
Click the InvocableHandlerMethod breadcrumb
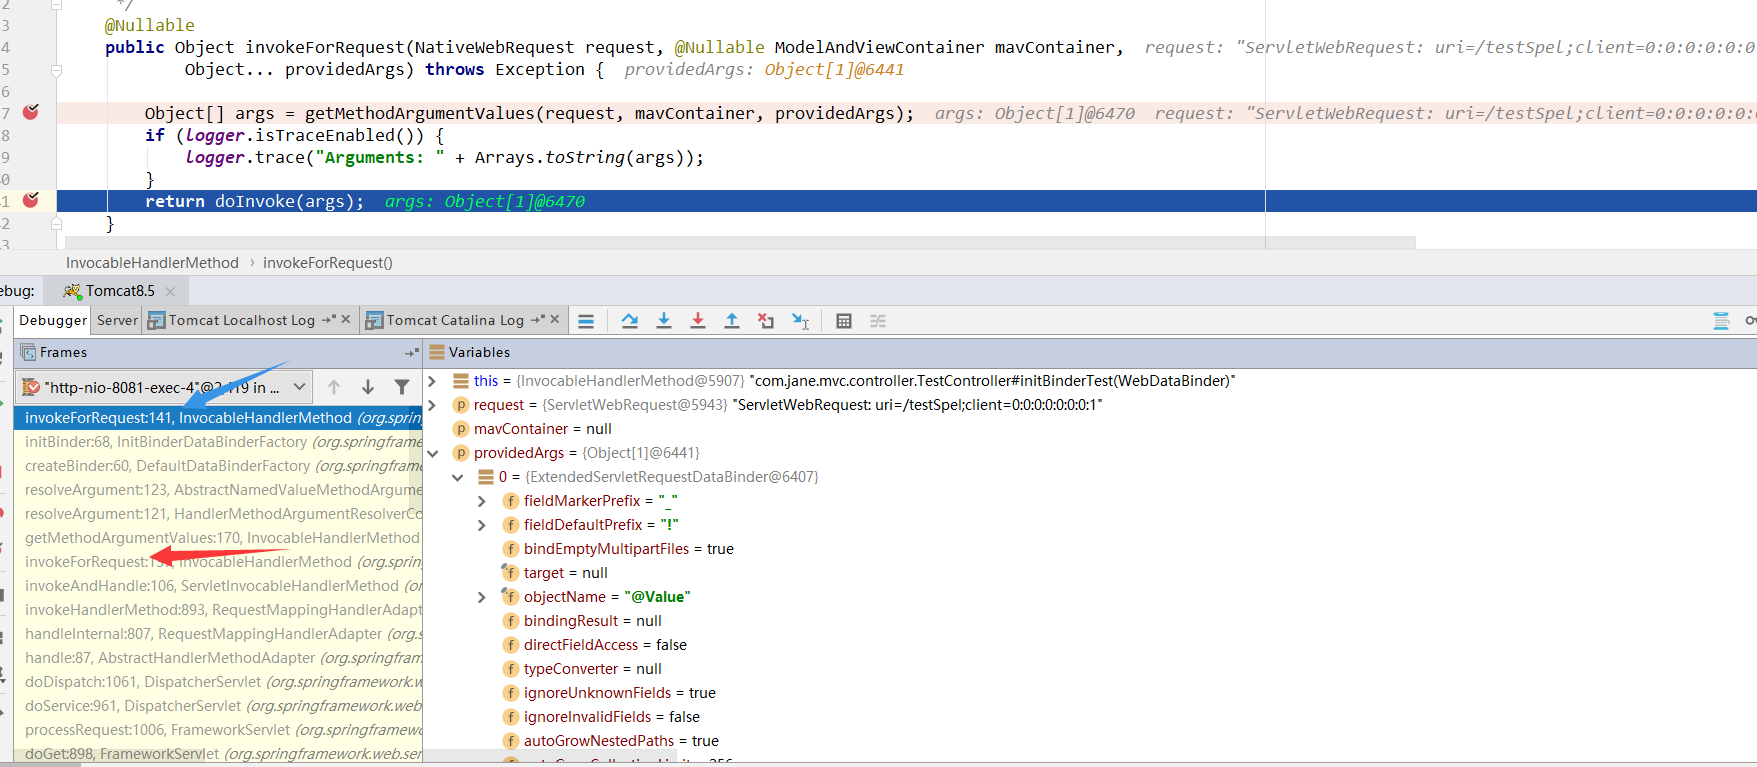pos(152,263)
